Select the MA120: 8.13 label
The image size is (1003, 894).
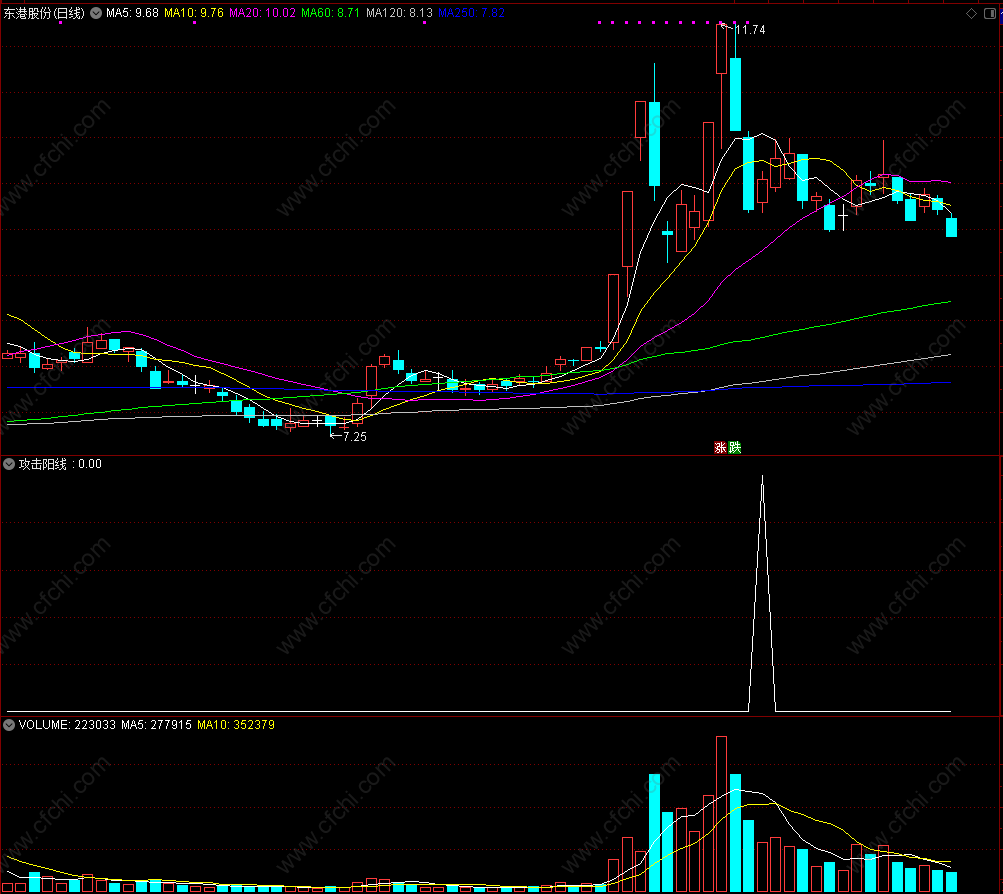[x=399, y=13]
